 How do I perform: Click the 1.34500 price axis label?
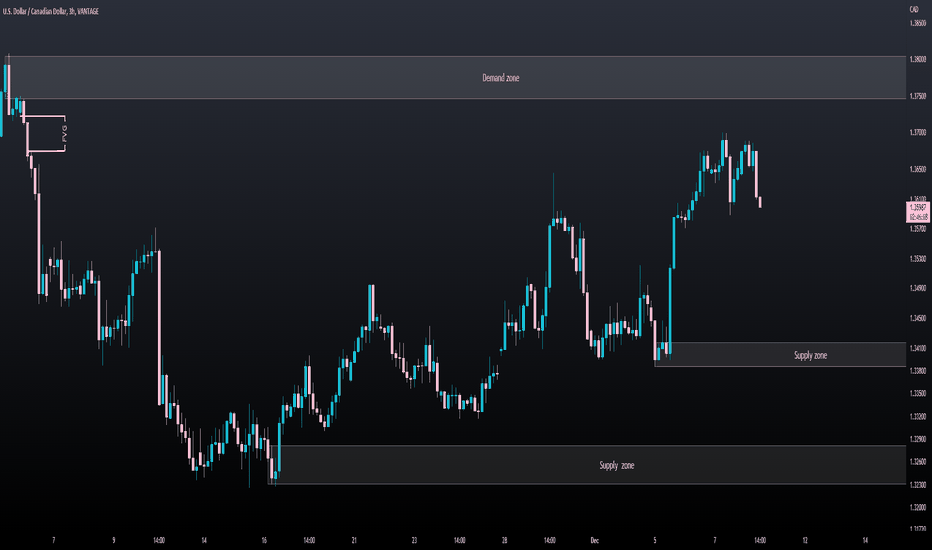tap(918, 319)
